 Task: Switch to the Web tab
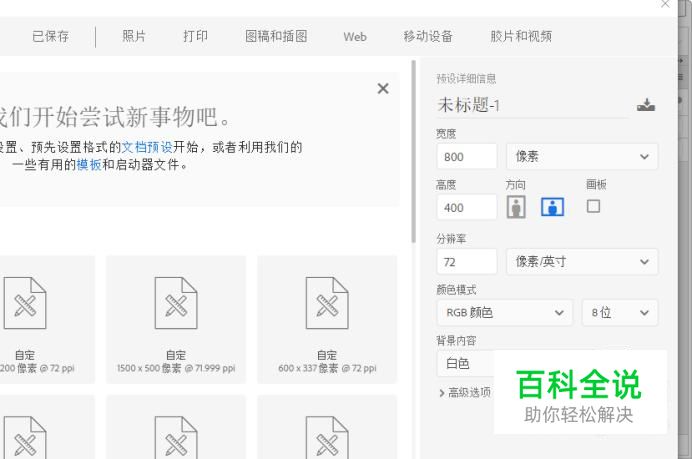(x=355, y=37)
